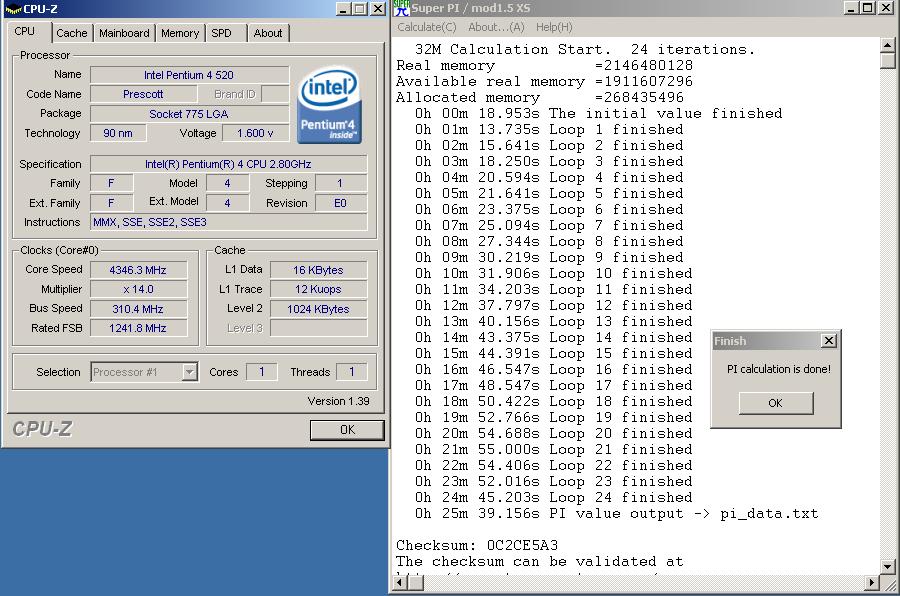Screen dimensions: 900x596
Task: Click the empty Brand ID field
Action: pyautogui.click(x=276, y=94)
